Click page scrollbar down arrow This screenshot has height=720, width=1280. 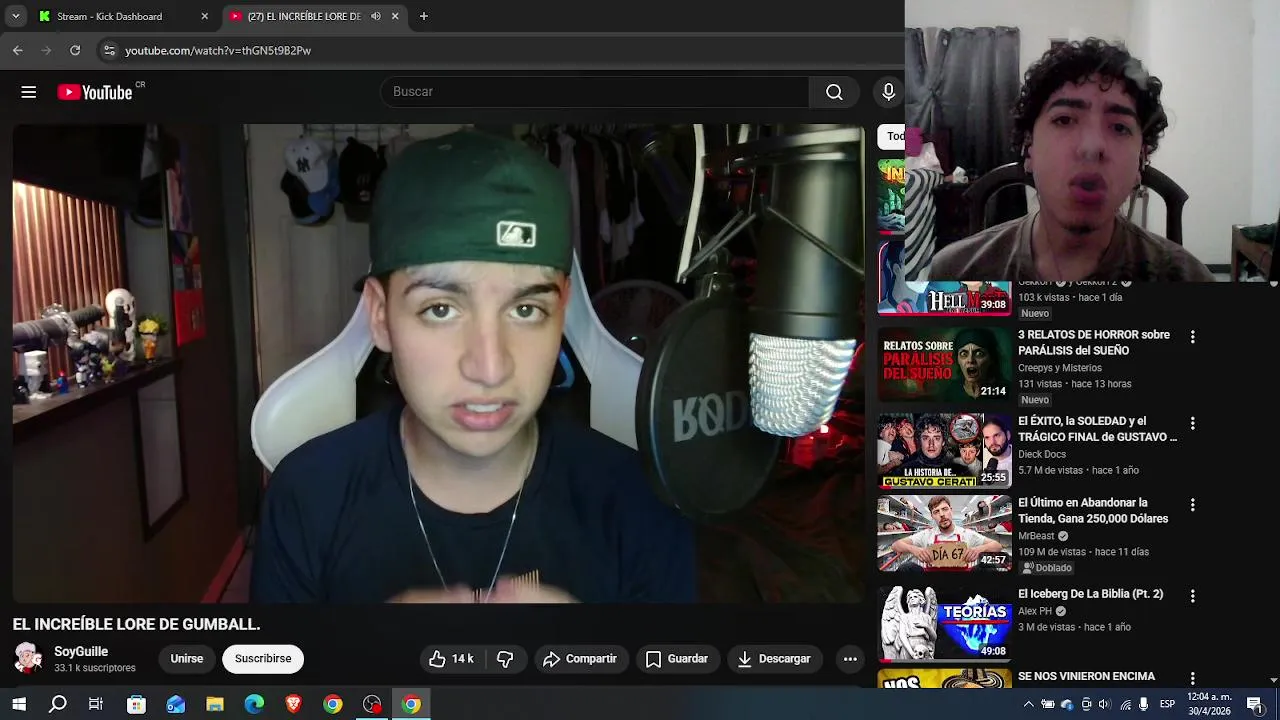[1273, 681]
